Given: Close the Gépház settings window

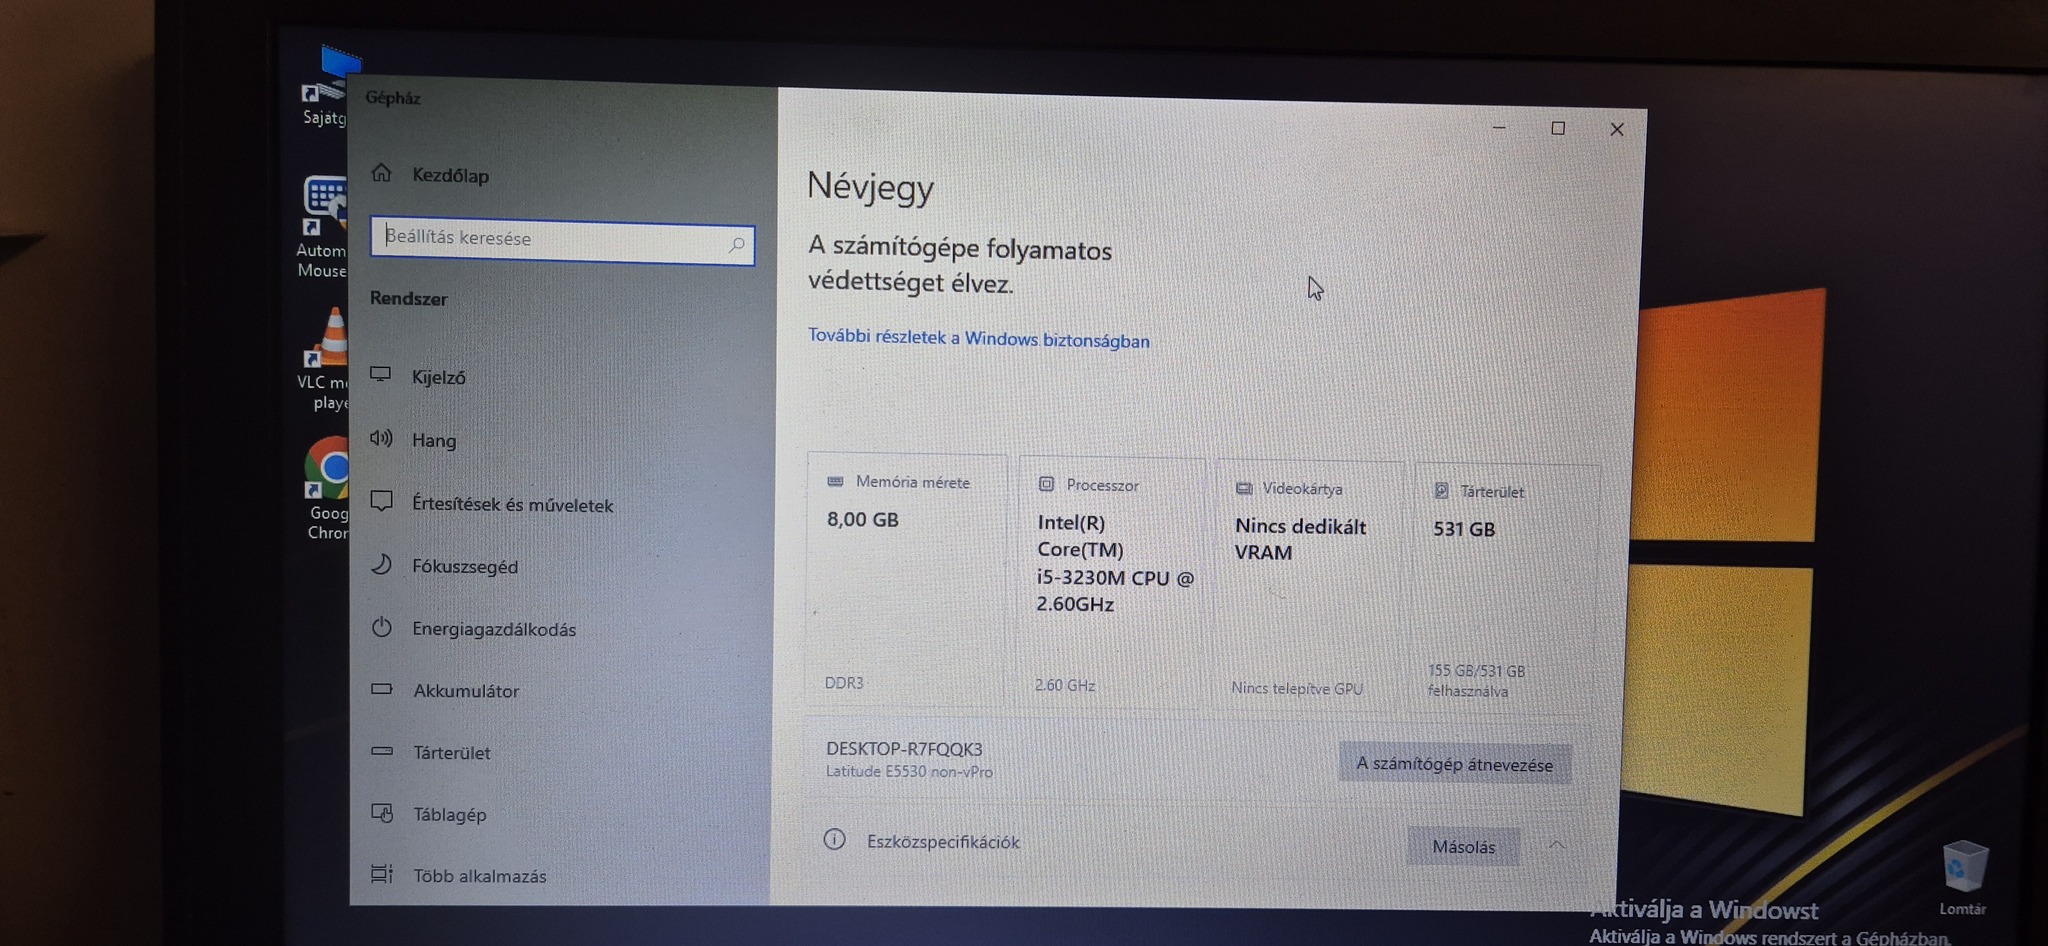Looking at the screenshot, I should click(1617, 129).
